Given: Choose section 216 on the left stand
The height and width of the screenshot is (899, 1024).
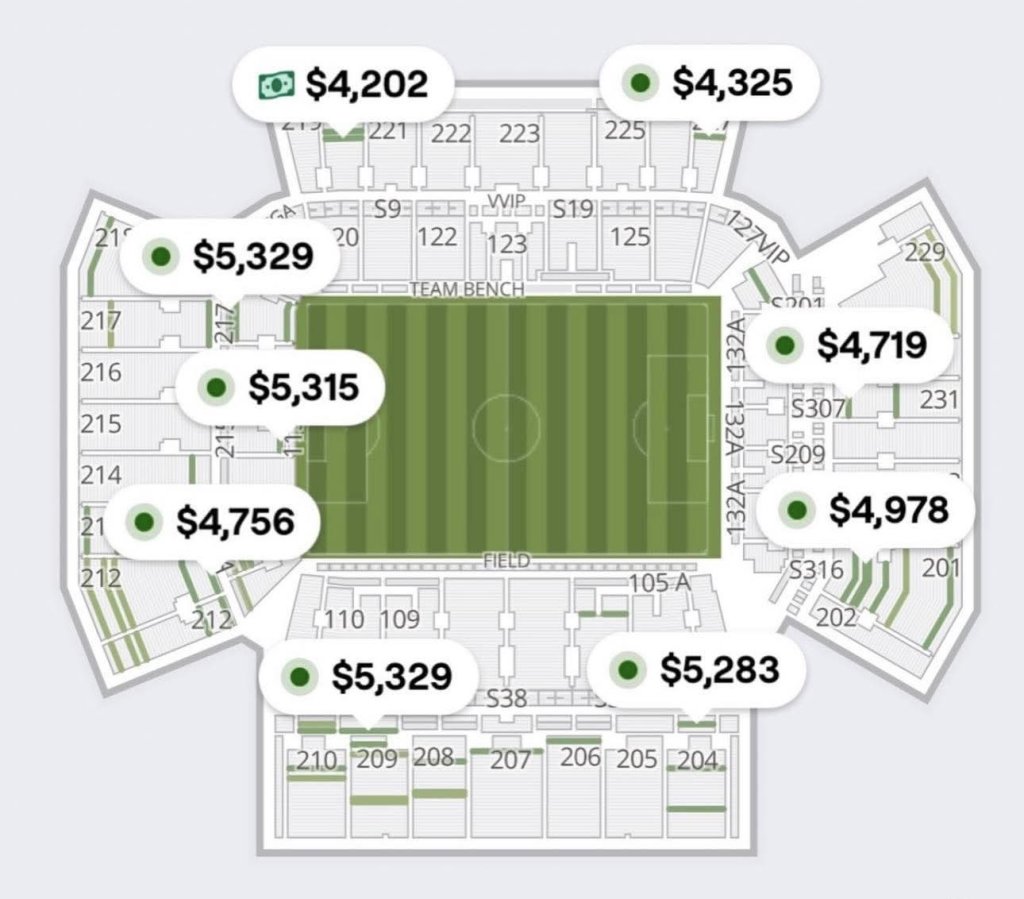Looking at the screenshot, I should coord(101,372).
